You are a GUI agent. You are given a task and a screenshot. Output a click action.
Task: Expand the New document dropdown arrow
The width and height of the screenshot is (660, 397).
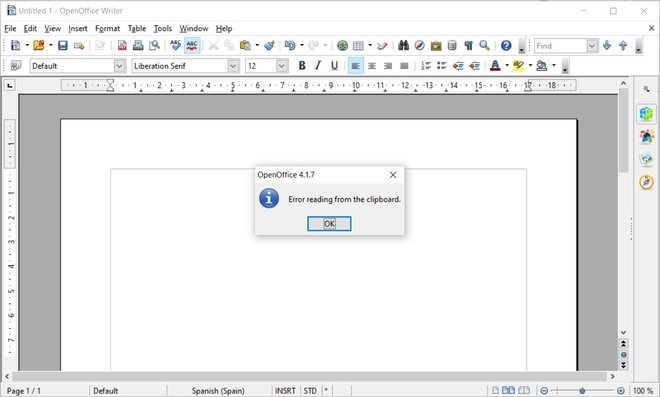[x=27, y=45]
